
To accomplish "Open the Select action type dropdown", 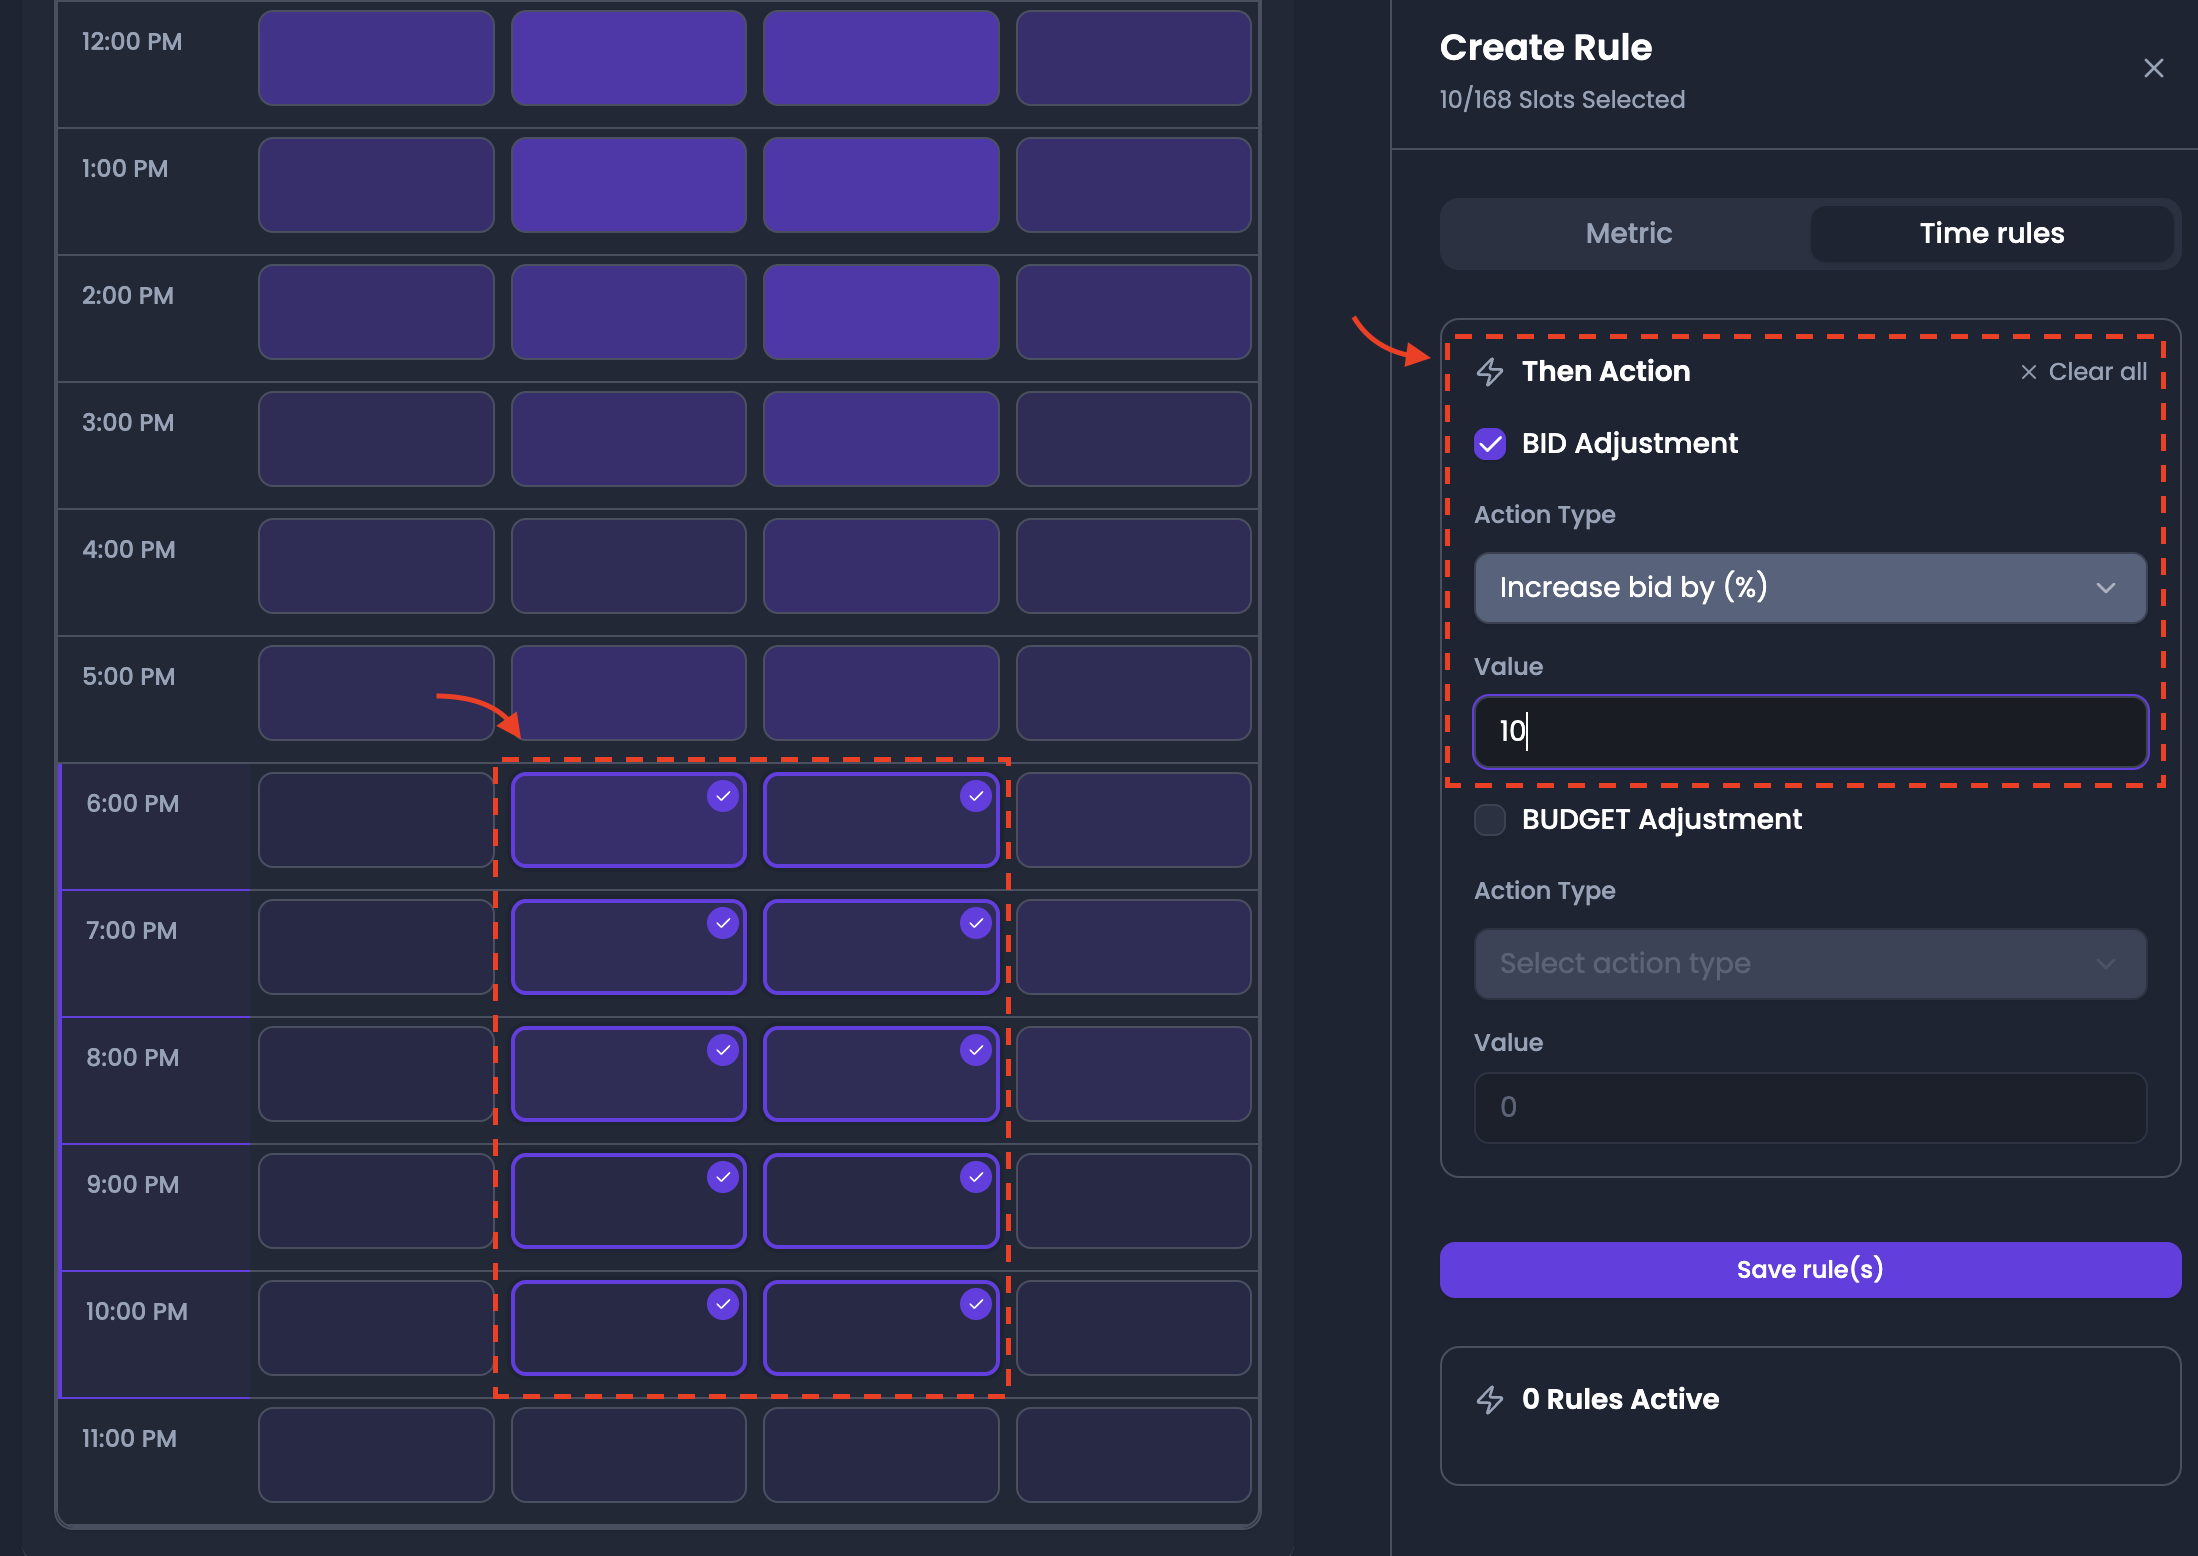I will point(1810,964).
